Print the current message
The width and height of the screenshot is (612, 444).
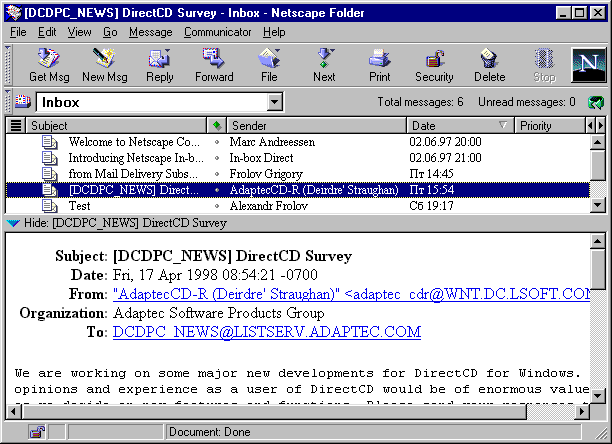(379, 59)
